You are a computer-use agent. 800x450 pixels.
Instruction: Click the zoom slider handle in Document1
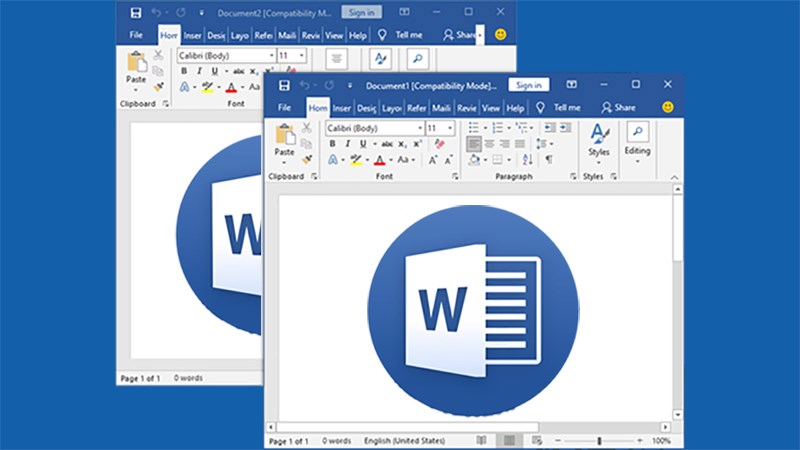[x=599, y=440]
